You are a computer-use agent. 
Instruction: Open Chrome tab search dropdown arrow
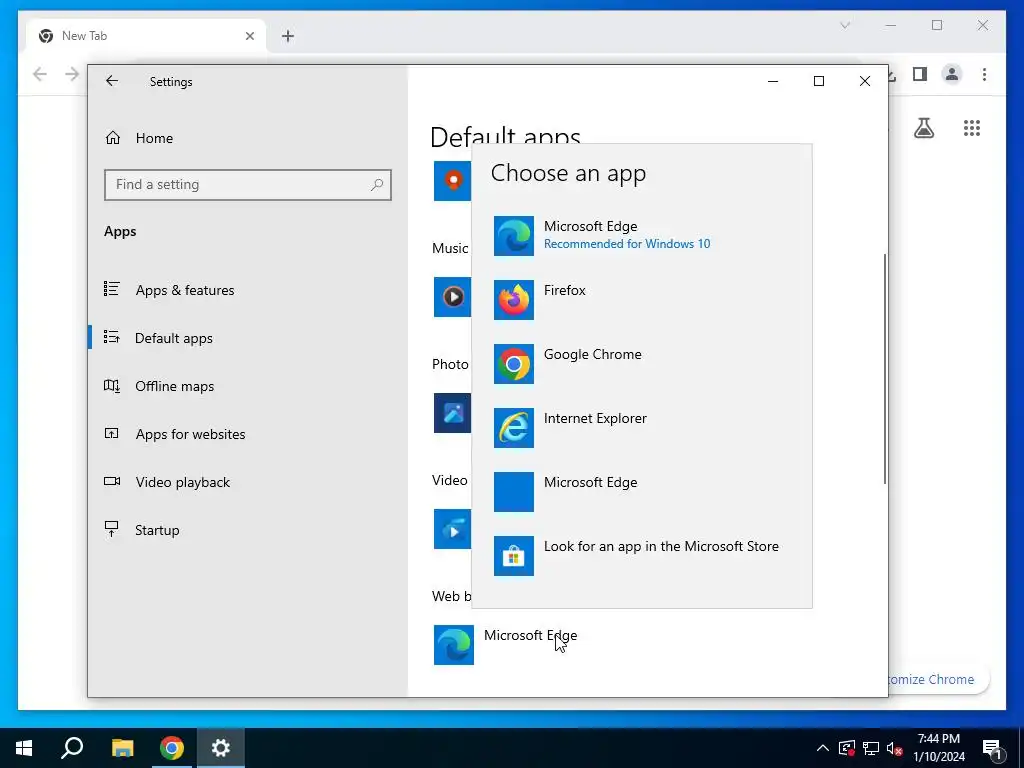click(x=845, y=25)
